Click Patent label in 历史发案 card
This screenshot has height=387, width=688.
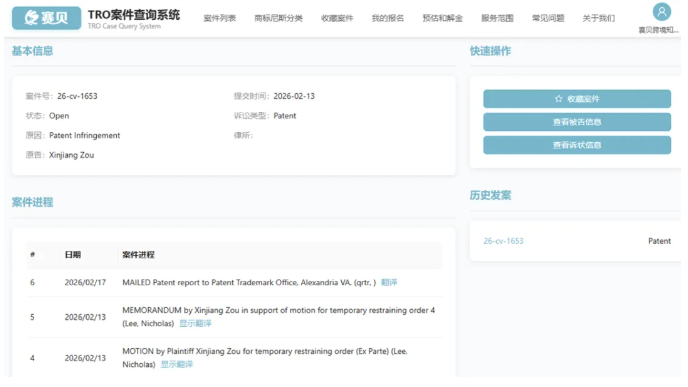659,241
